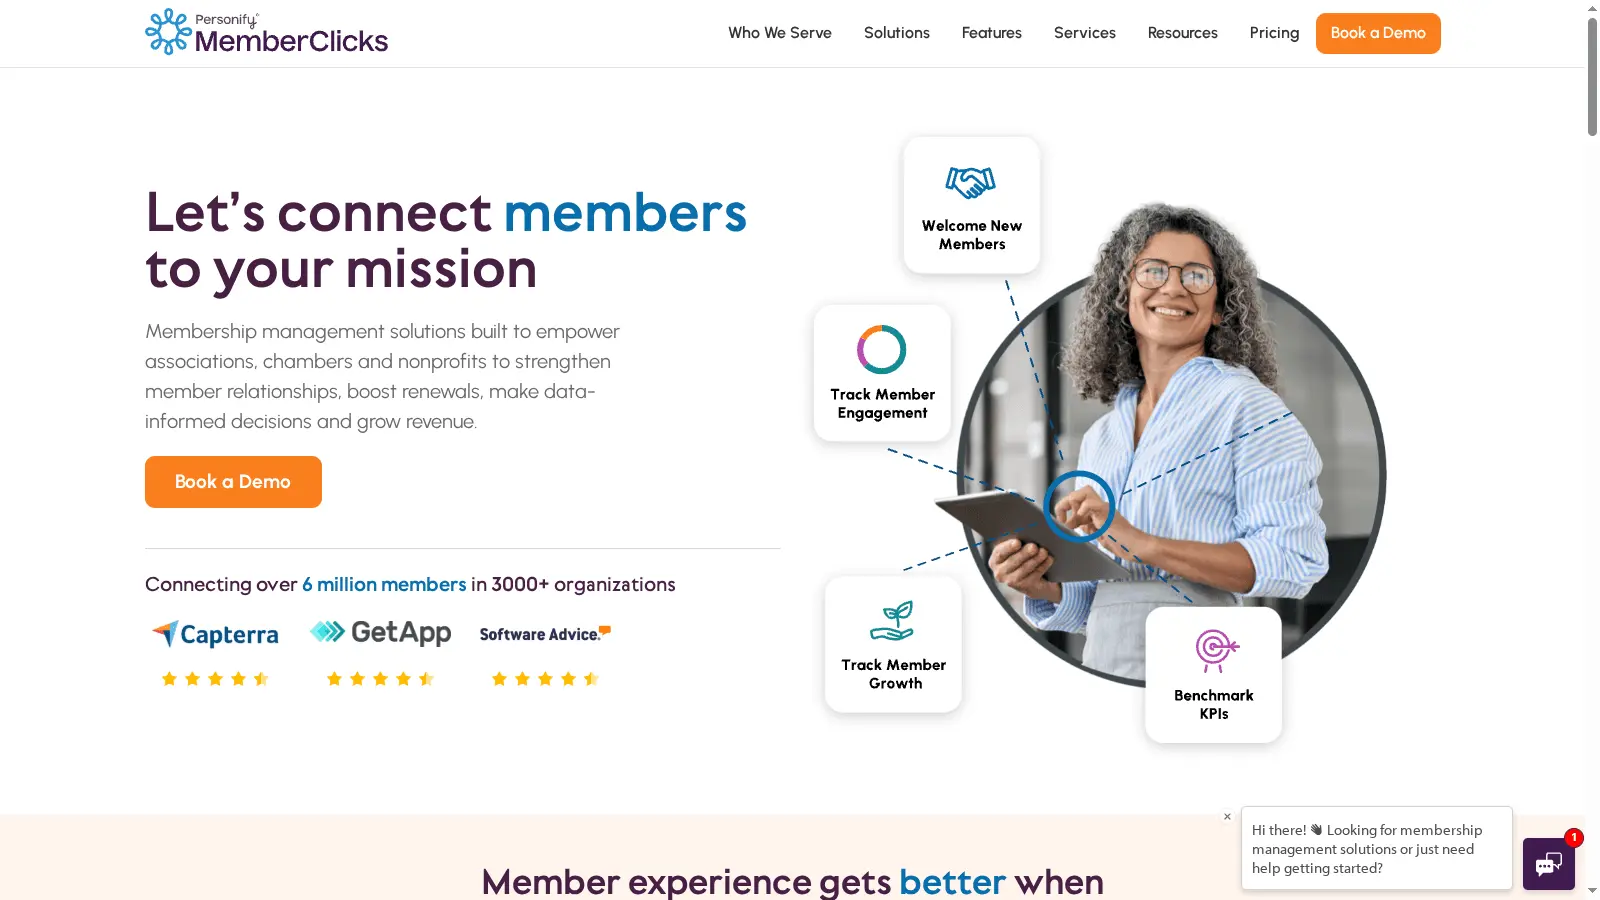The image size is (1600, 900).
Task: Open the chat widget speech bubble icon
Action: [x=1547, y=864]
